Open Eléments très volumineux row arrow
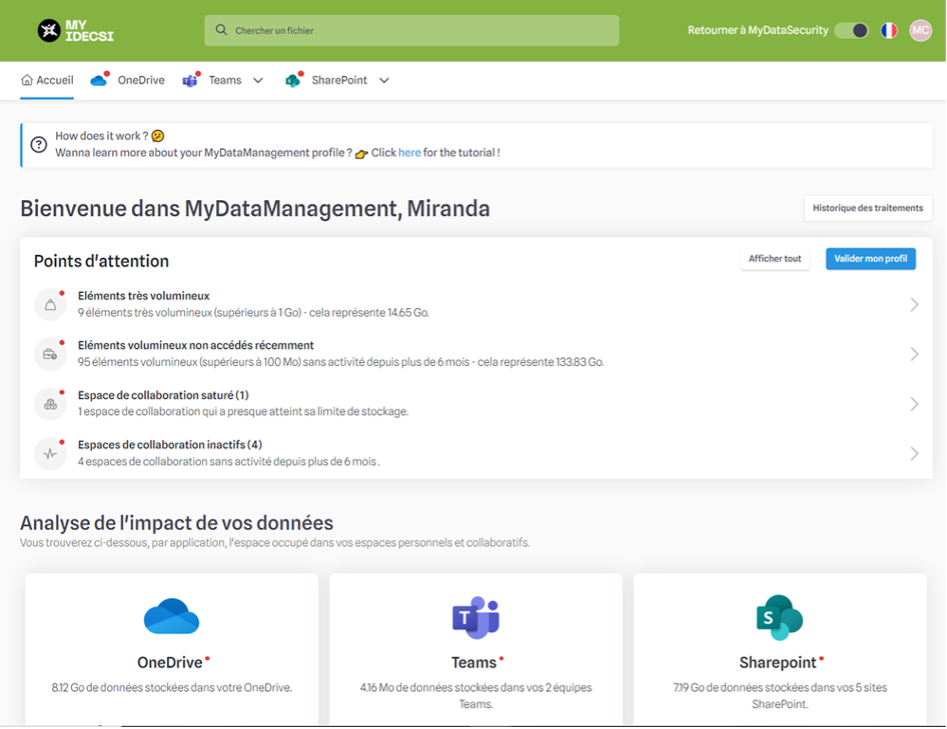The width and height of the screenshot is (947, 729). (914, 304)
